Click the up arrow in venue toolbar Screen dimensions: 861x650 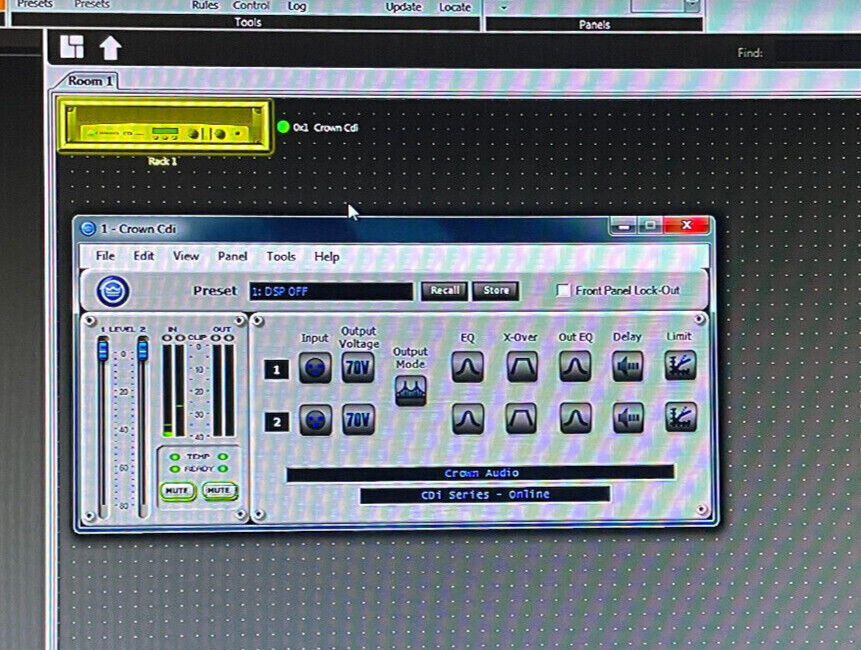110,48
